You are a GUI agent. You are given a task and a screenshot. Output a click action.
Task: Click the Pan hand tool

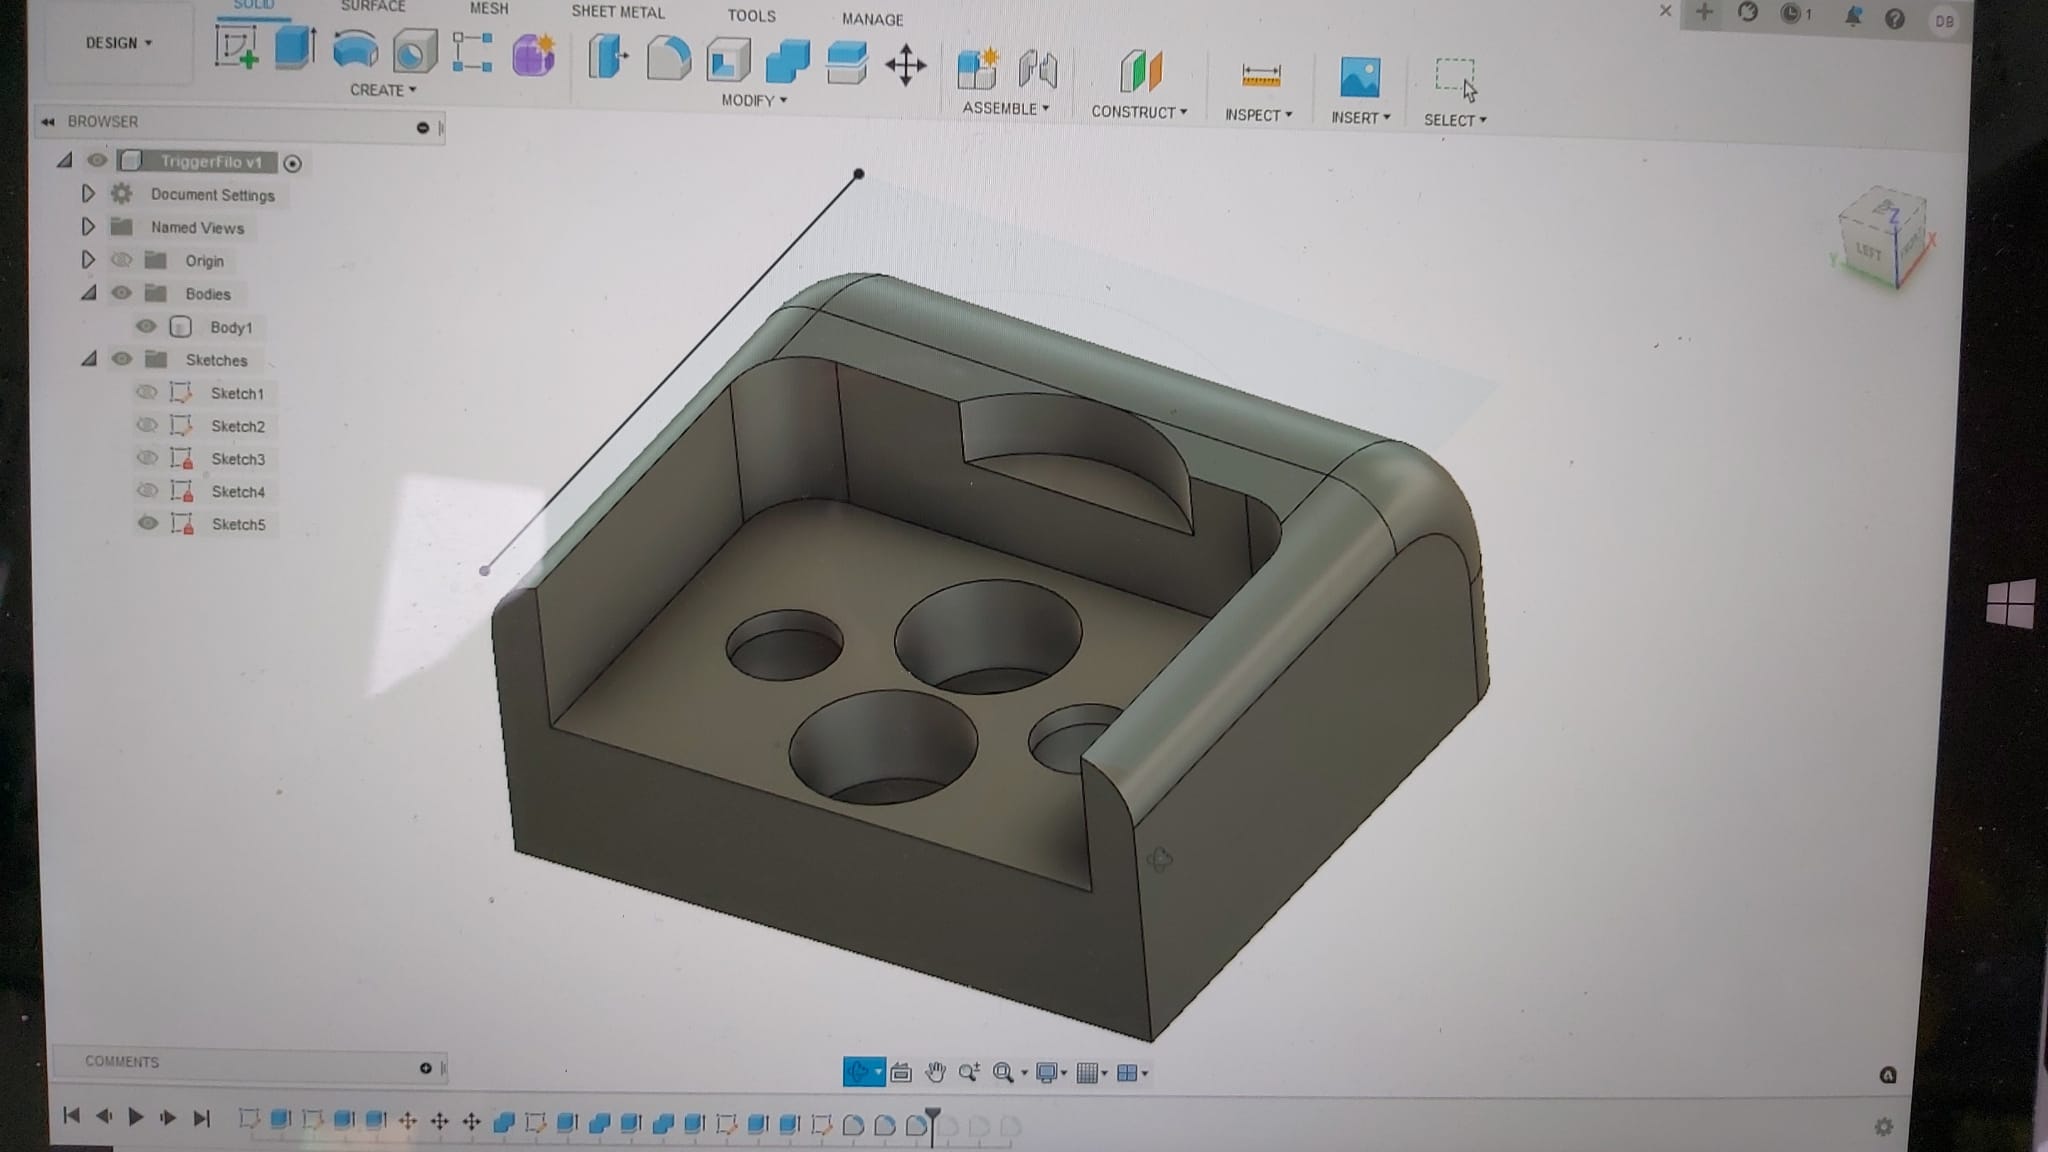click(935, 1073)
